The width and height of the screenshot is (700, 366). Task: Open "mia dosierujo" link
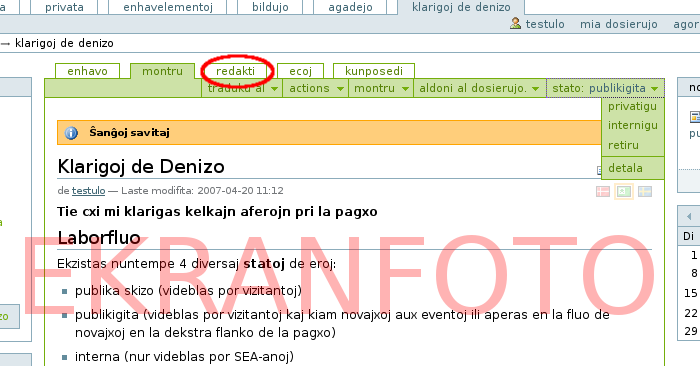(618, 24)
